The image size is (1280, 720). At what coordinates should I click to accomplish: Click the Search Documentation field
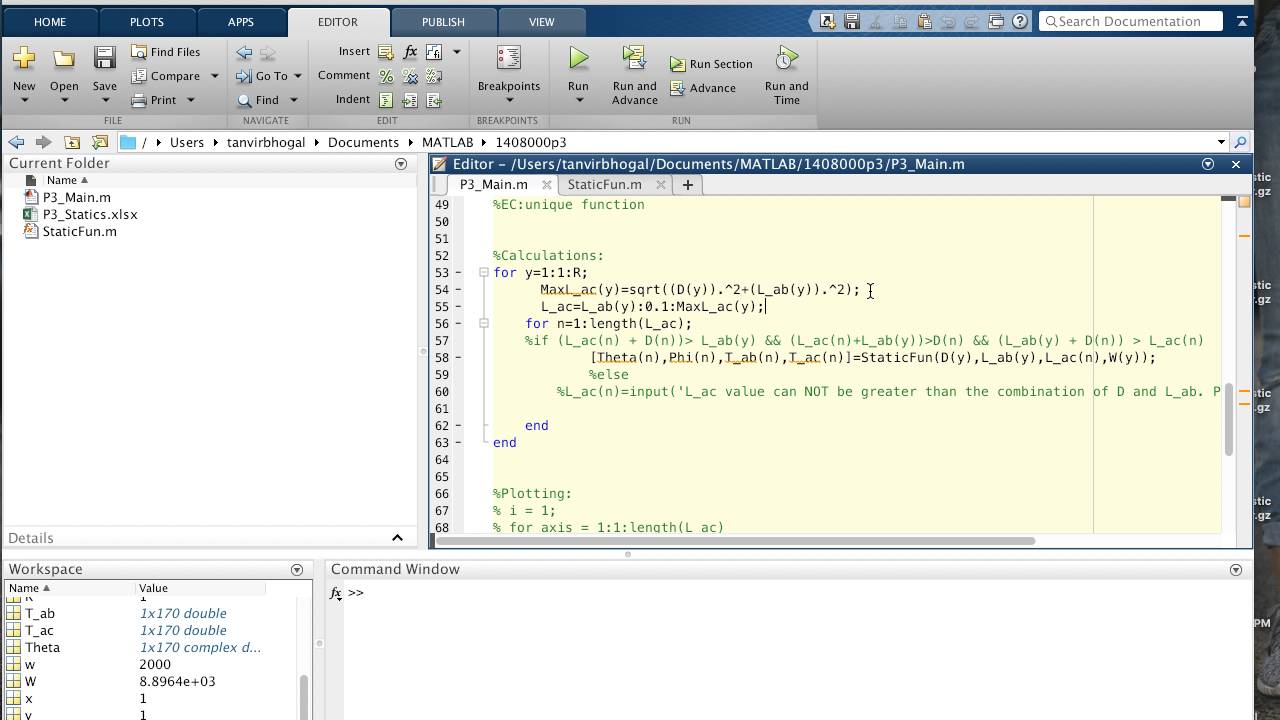click(1130, 21)
